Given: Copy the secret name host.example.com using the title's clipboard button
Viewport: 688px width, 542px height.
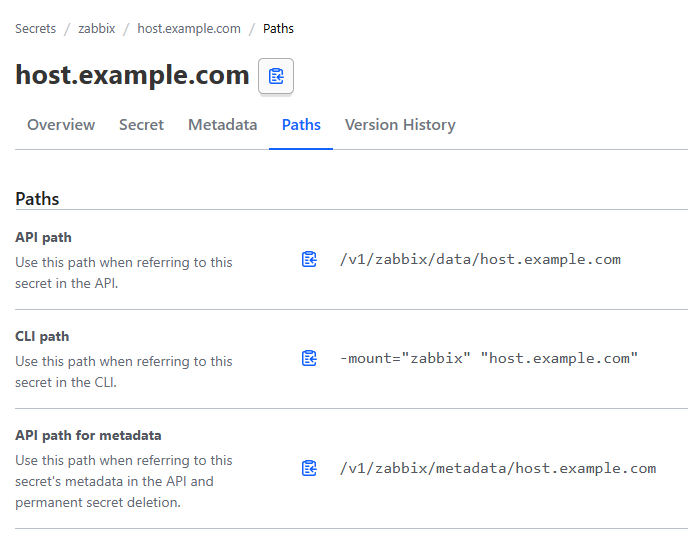Looking at the screenshot, I should click(276, 76).
